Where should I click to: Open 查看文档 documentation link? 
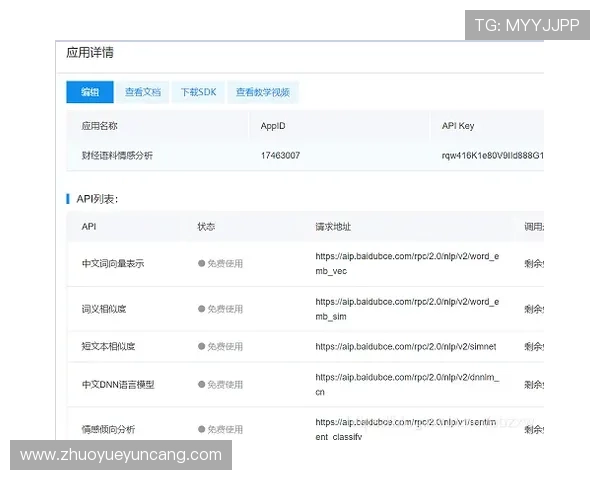click(143, 92)
